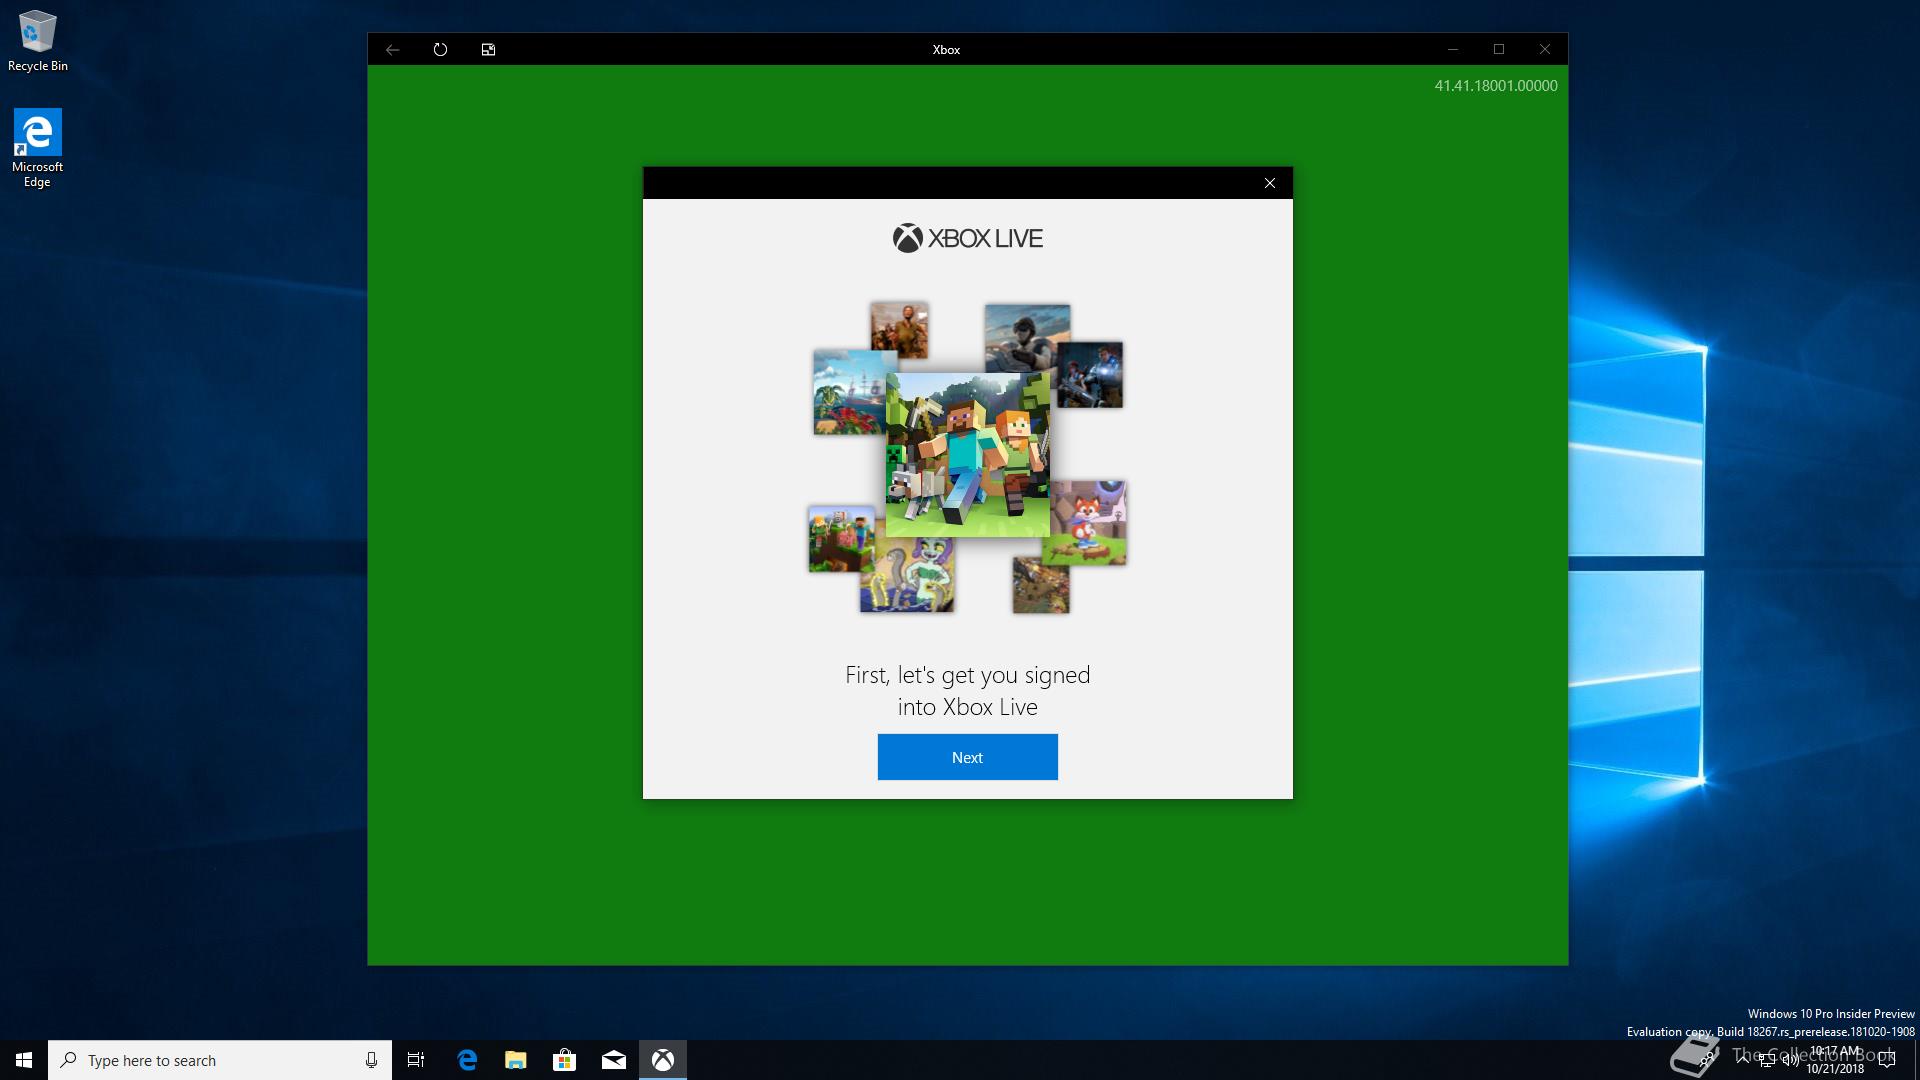Maximize the Xbox window
The image size is (1920, 1080).
[x=1499, y=49]
